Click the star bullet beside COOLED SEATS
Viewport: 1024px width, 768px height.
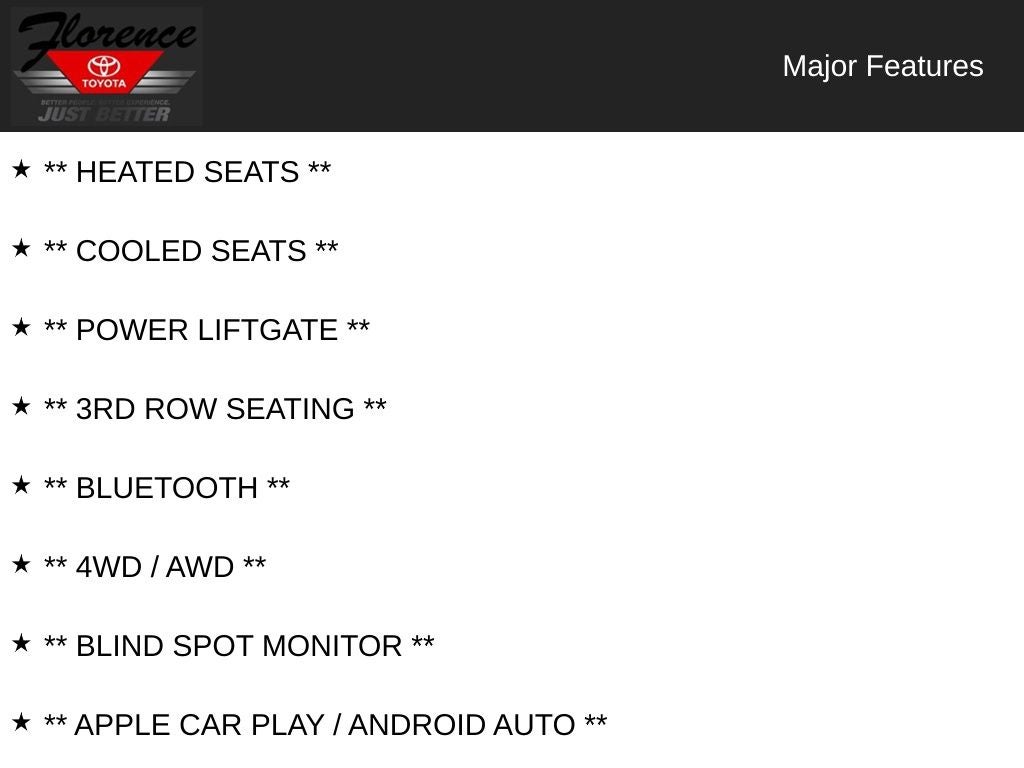click(21, 249)
